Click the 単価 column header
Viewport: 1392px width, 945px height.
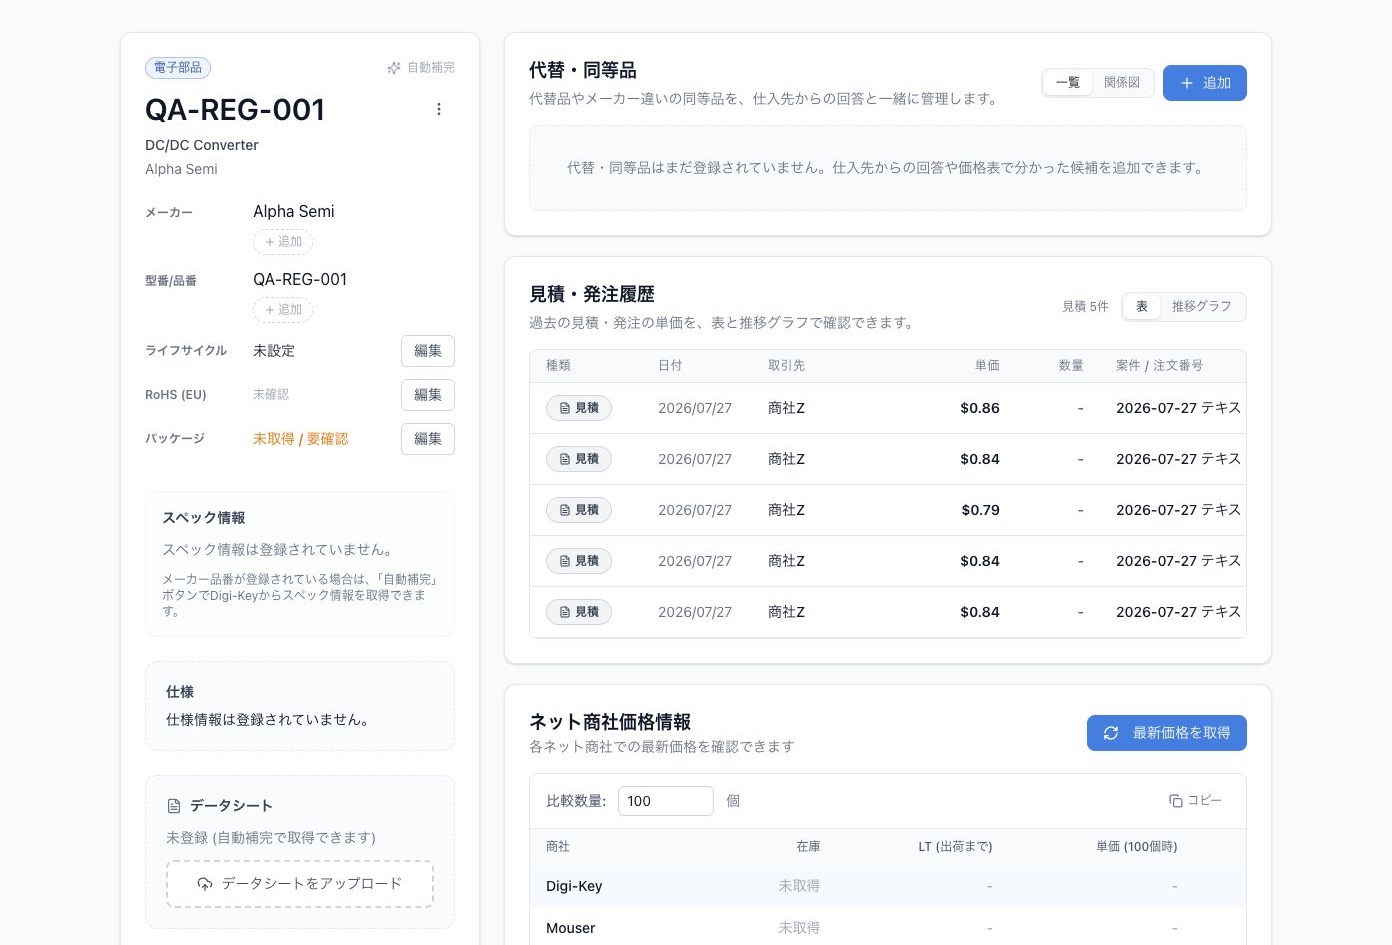click(x=987, y=366)
